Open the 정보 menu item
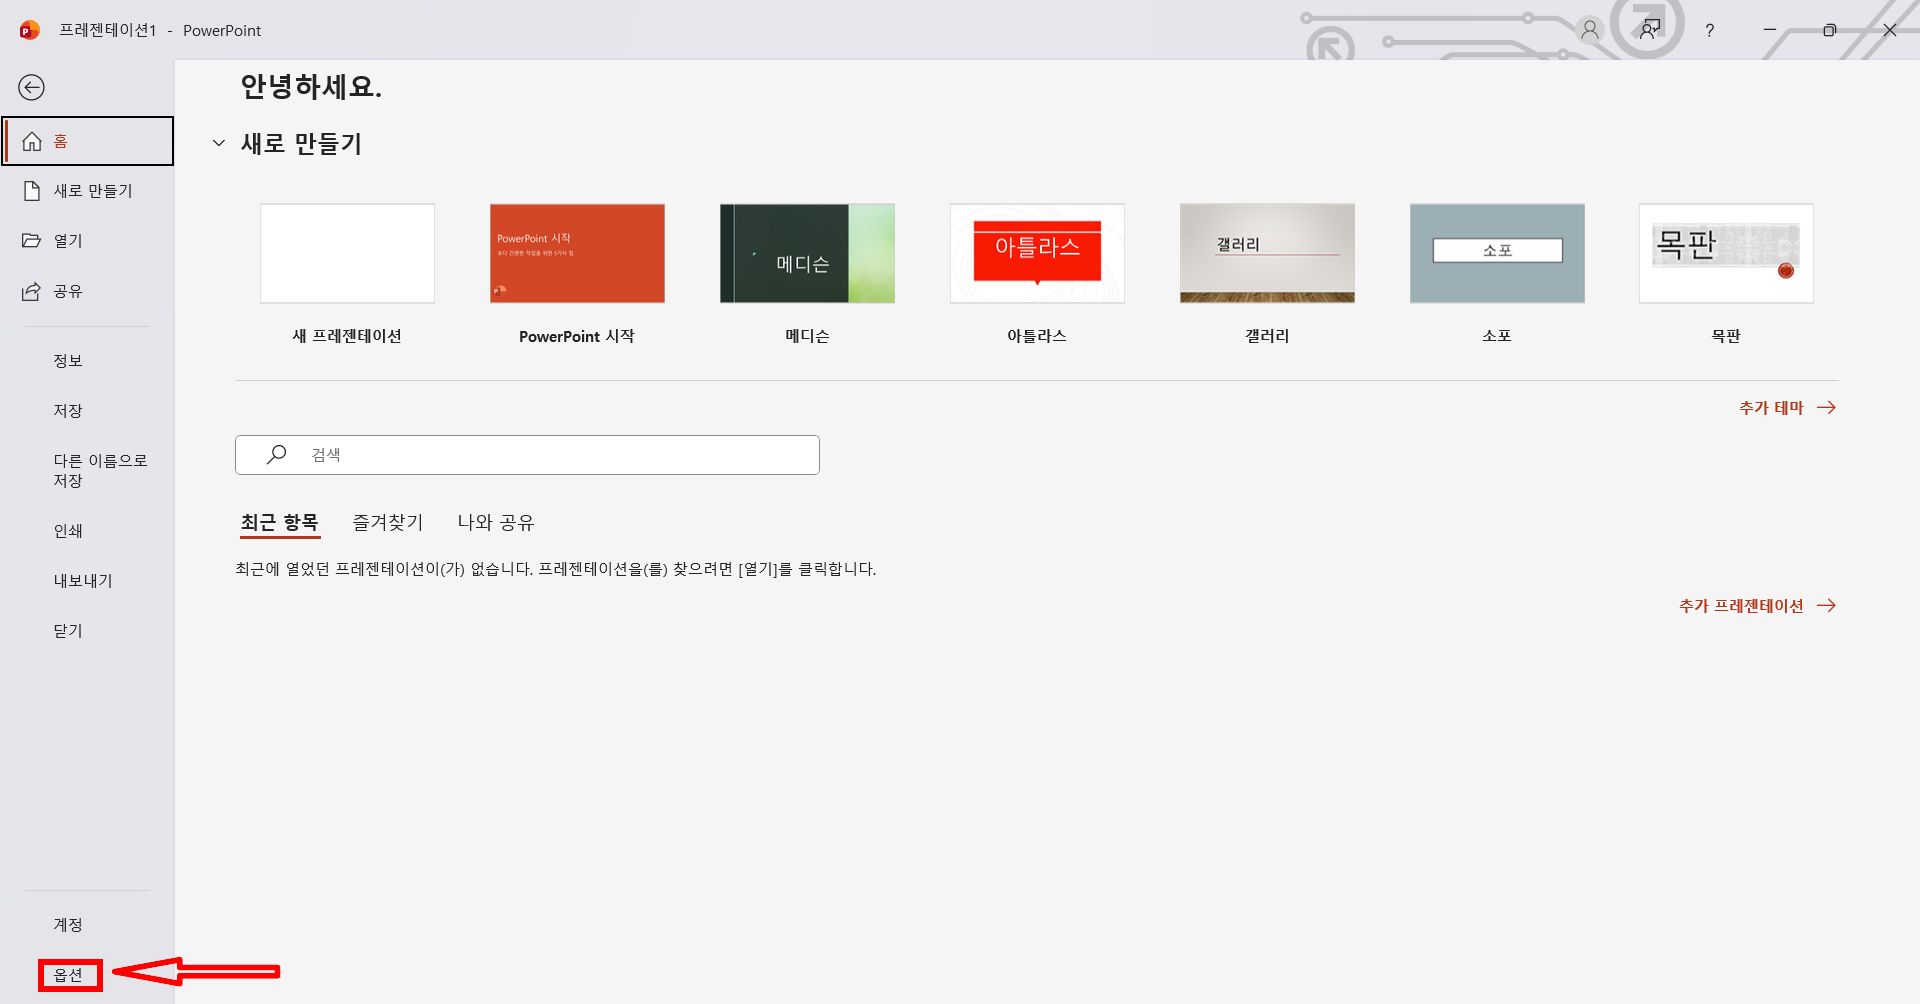The width and height of the screenshot is (1920, 1004). coord(68,361)
